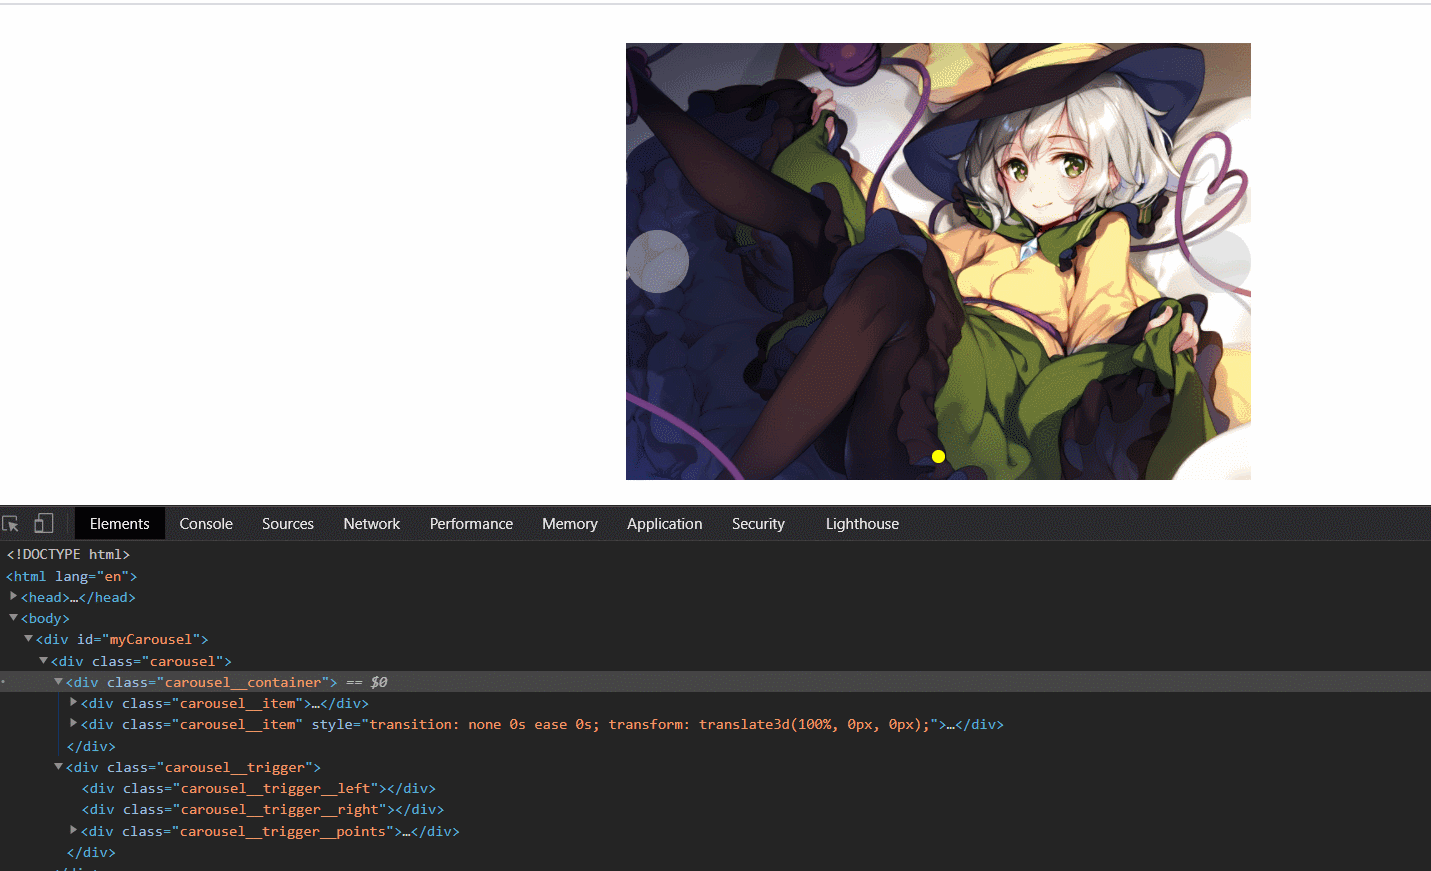Expand the first carousel__item node
The width and height of the screenshot is (1431, 871).
click(x=73, y=703)
